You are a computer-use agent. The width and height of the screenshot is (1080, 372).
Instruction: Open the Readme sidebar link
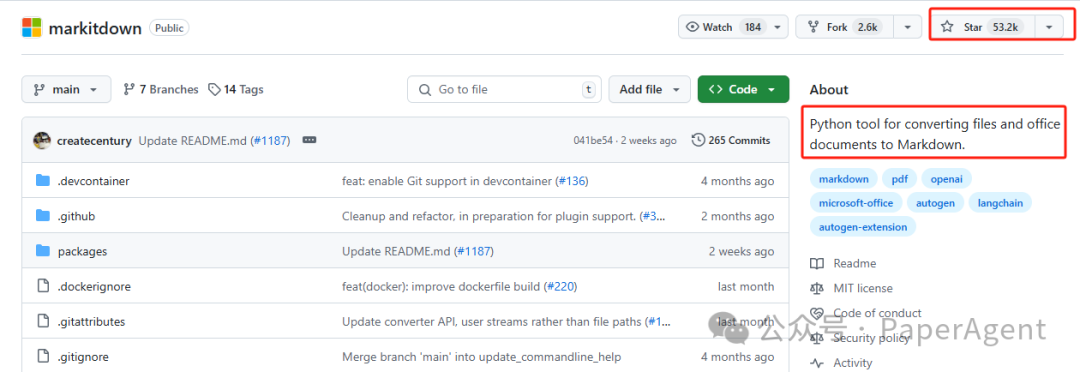(x=854, y=263)
